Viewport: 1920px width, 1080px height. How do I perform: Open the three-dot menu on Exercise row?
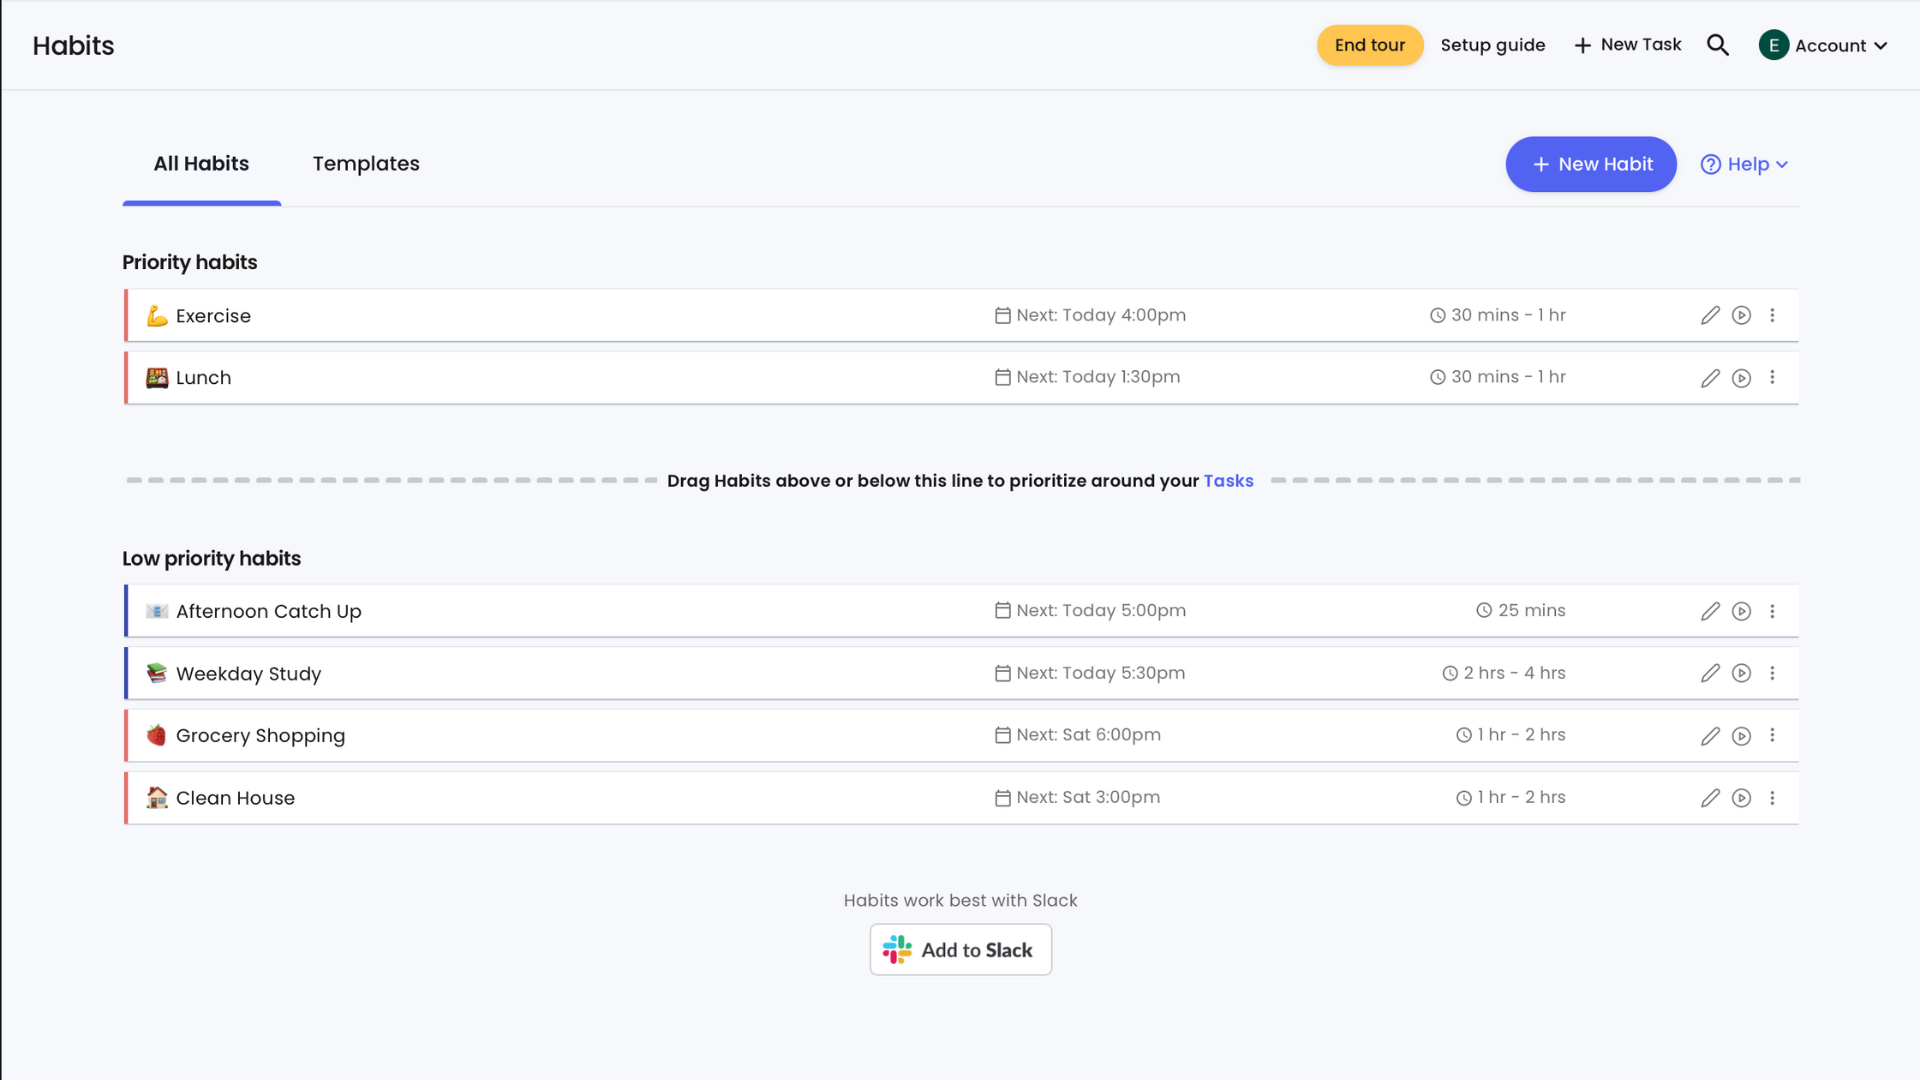(1772, 316)
